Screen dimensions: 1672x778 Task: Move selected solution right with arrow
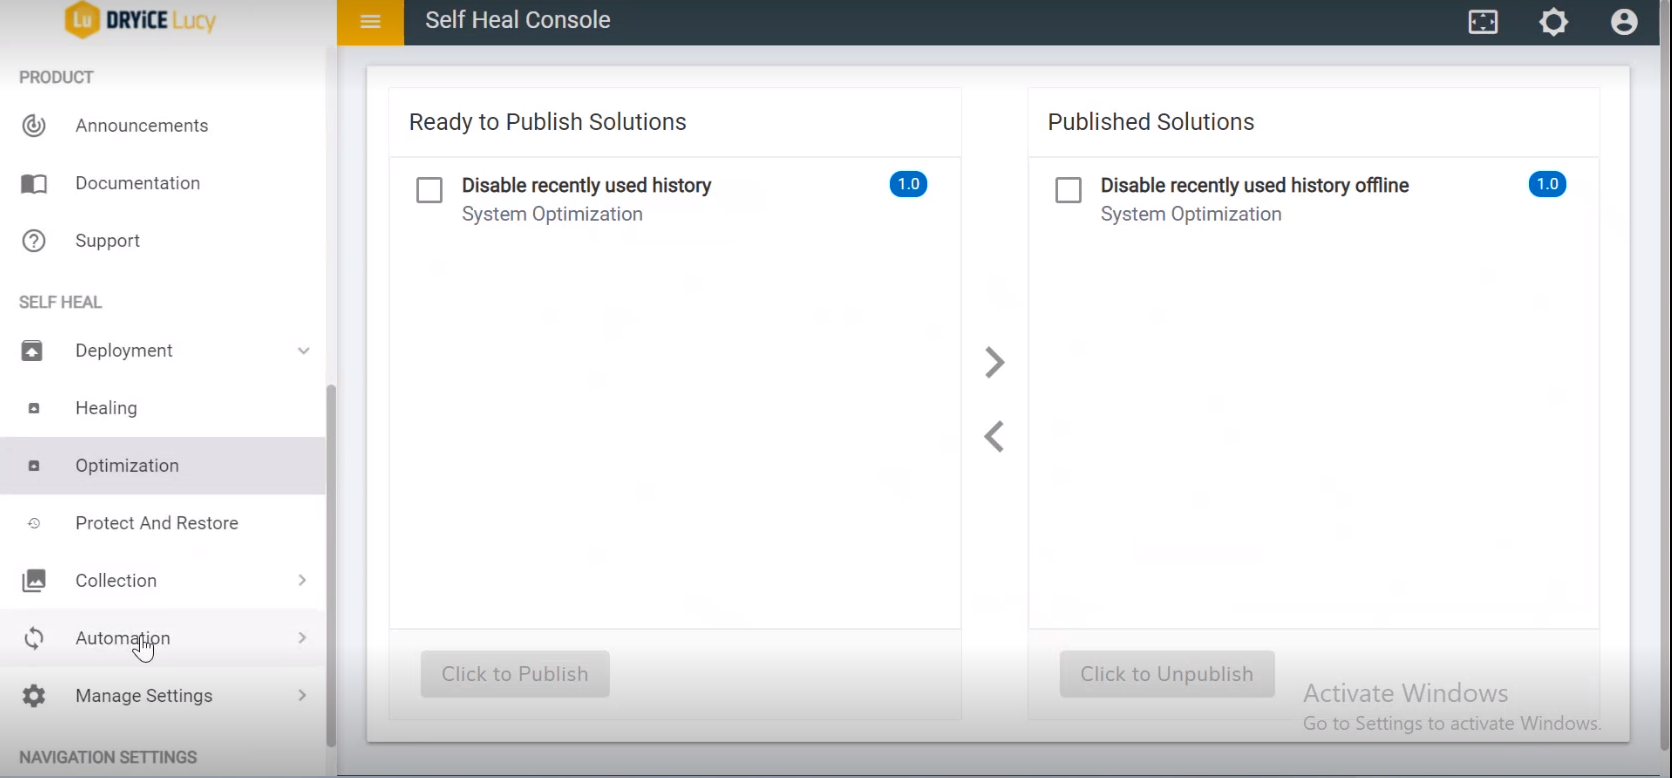(x=994, y=362)
